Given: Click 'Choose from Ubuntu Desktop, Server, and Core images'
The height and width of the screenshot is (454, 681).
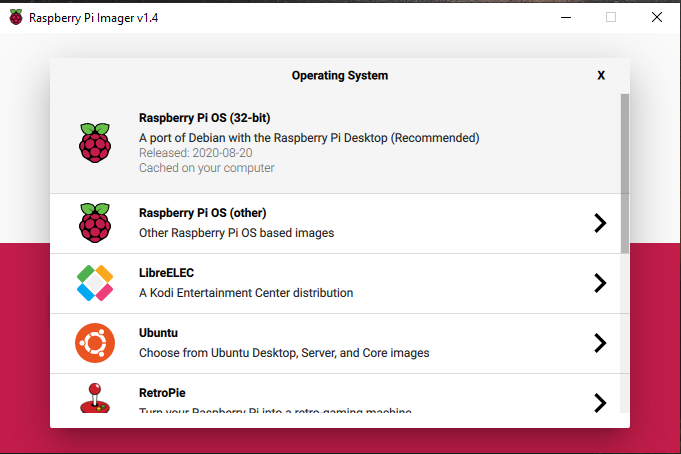Looking at the screenshot, I should [x=284, y=353].
